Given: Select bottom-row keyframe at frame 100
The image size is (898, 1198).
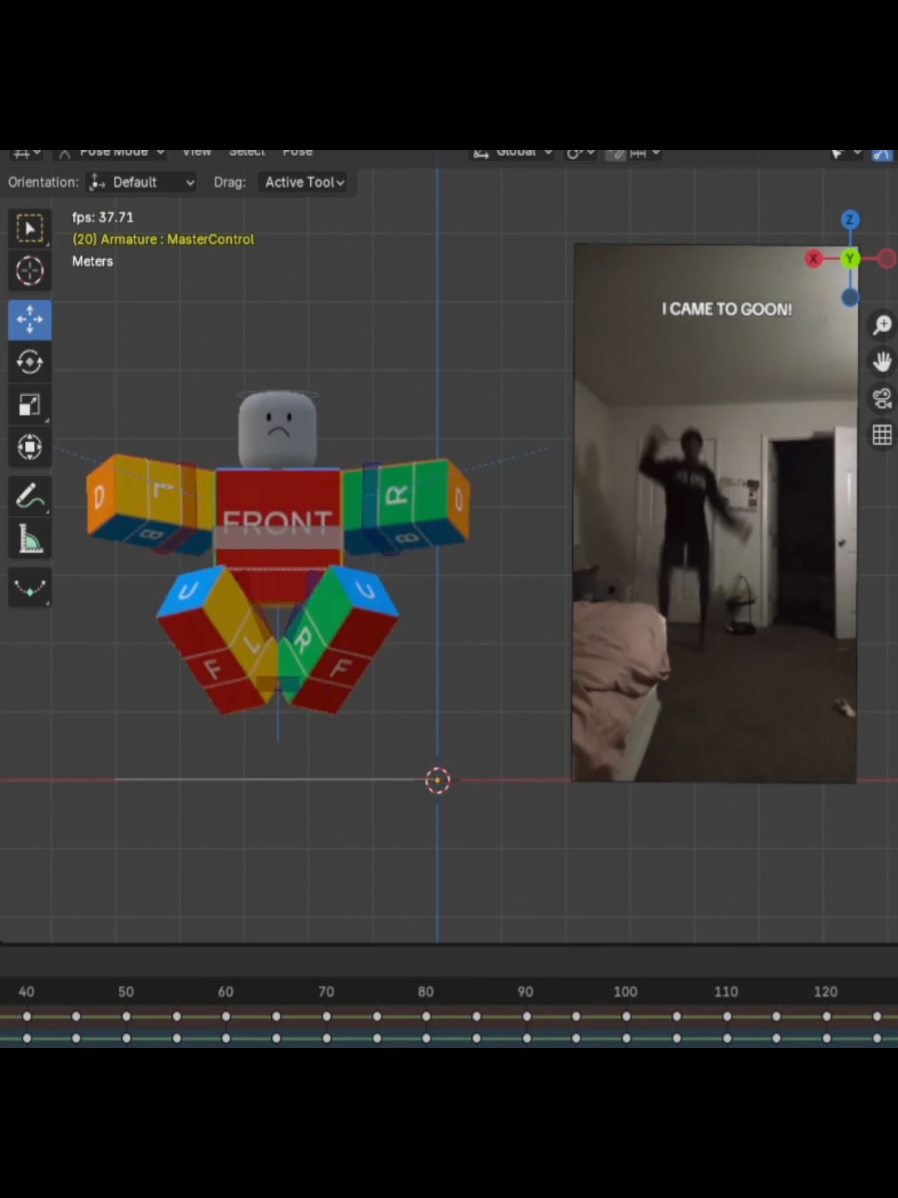Looking at the screenshot, I should [626, 1038].
